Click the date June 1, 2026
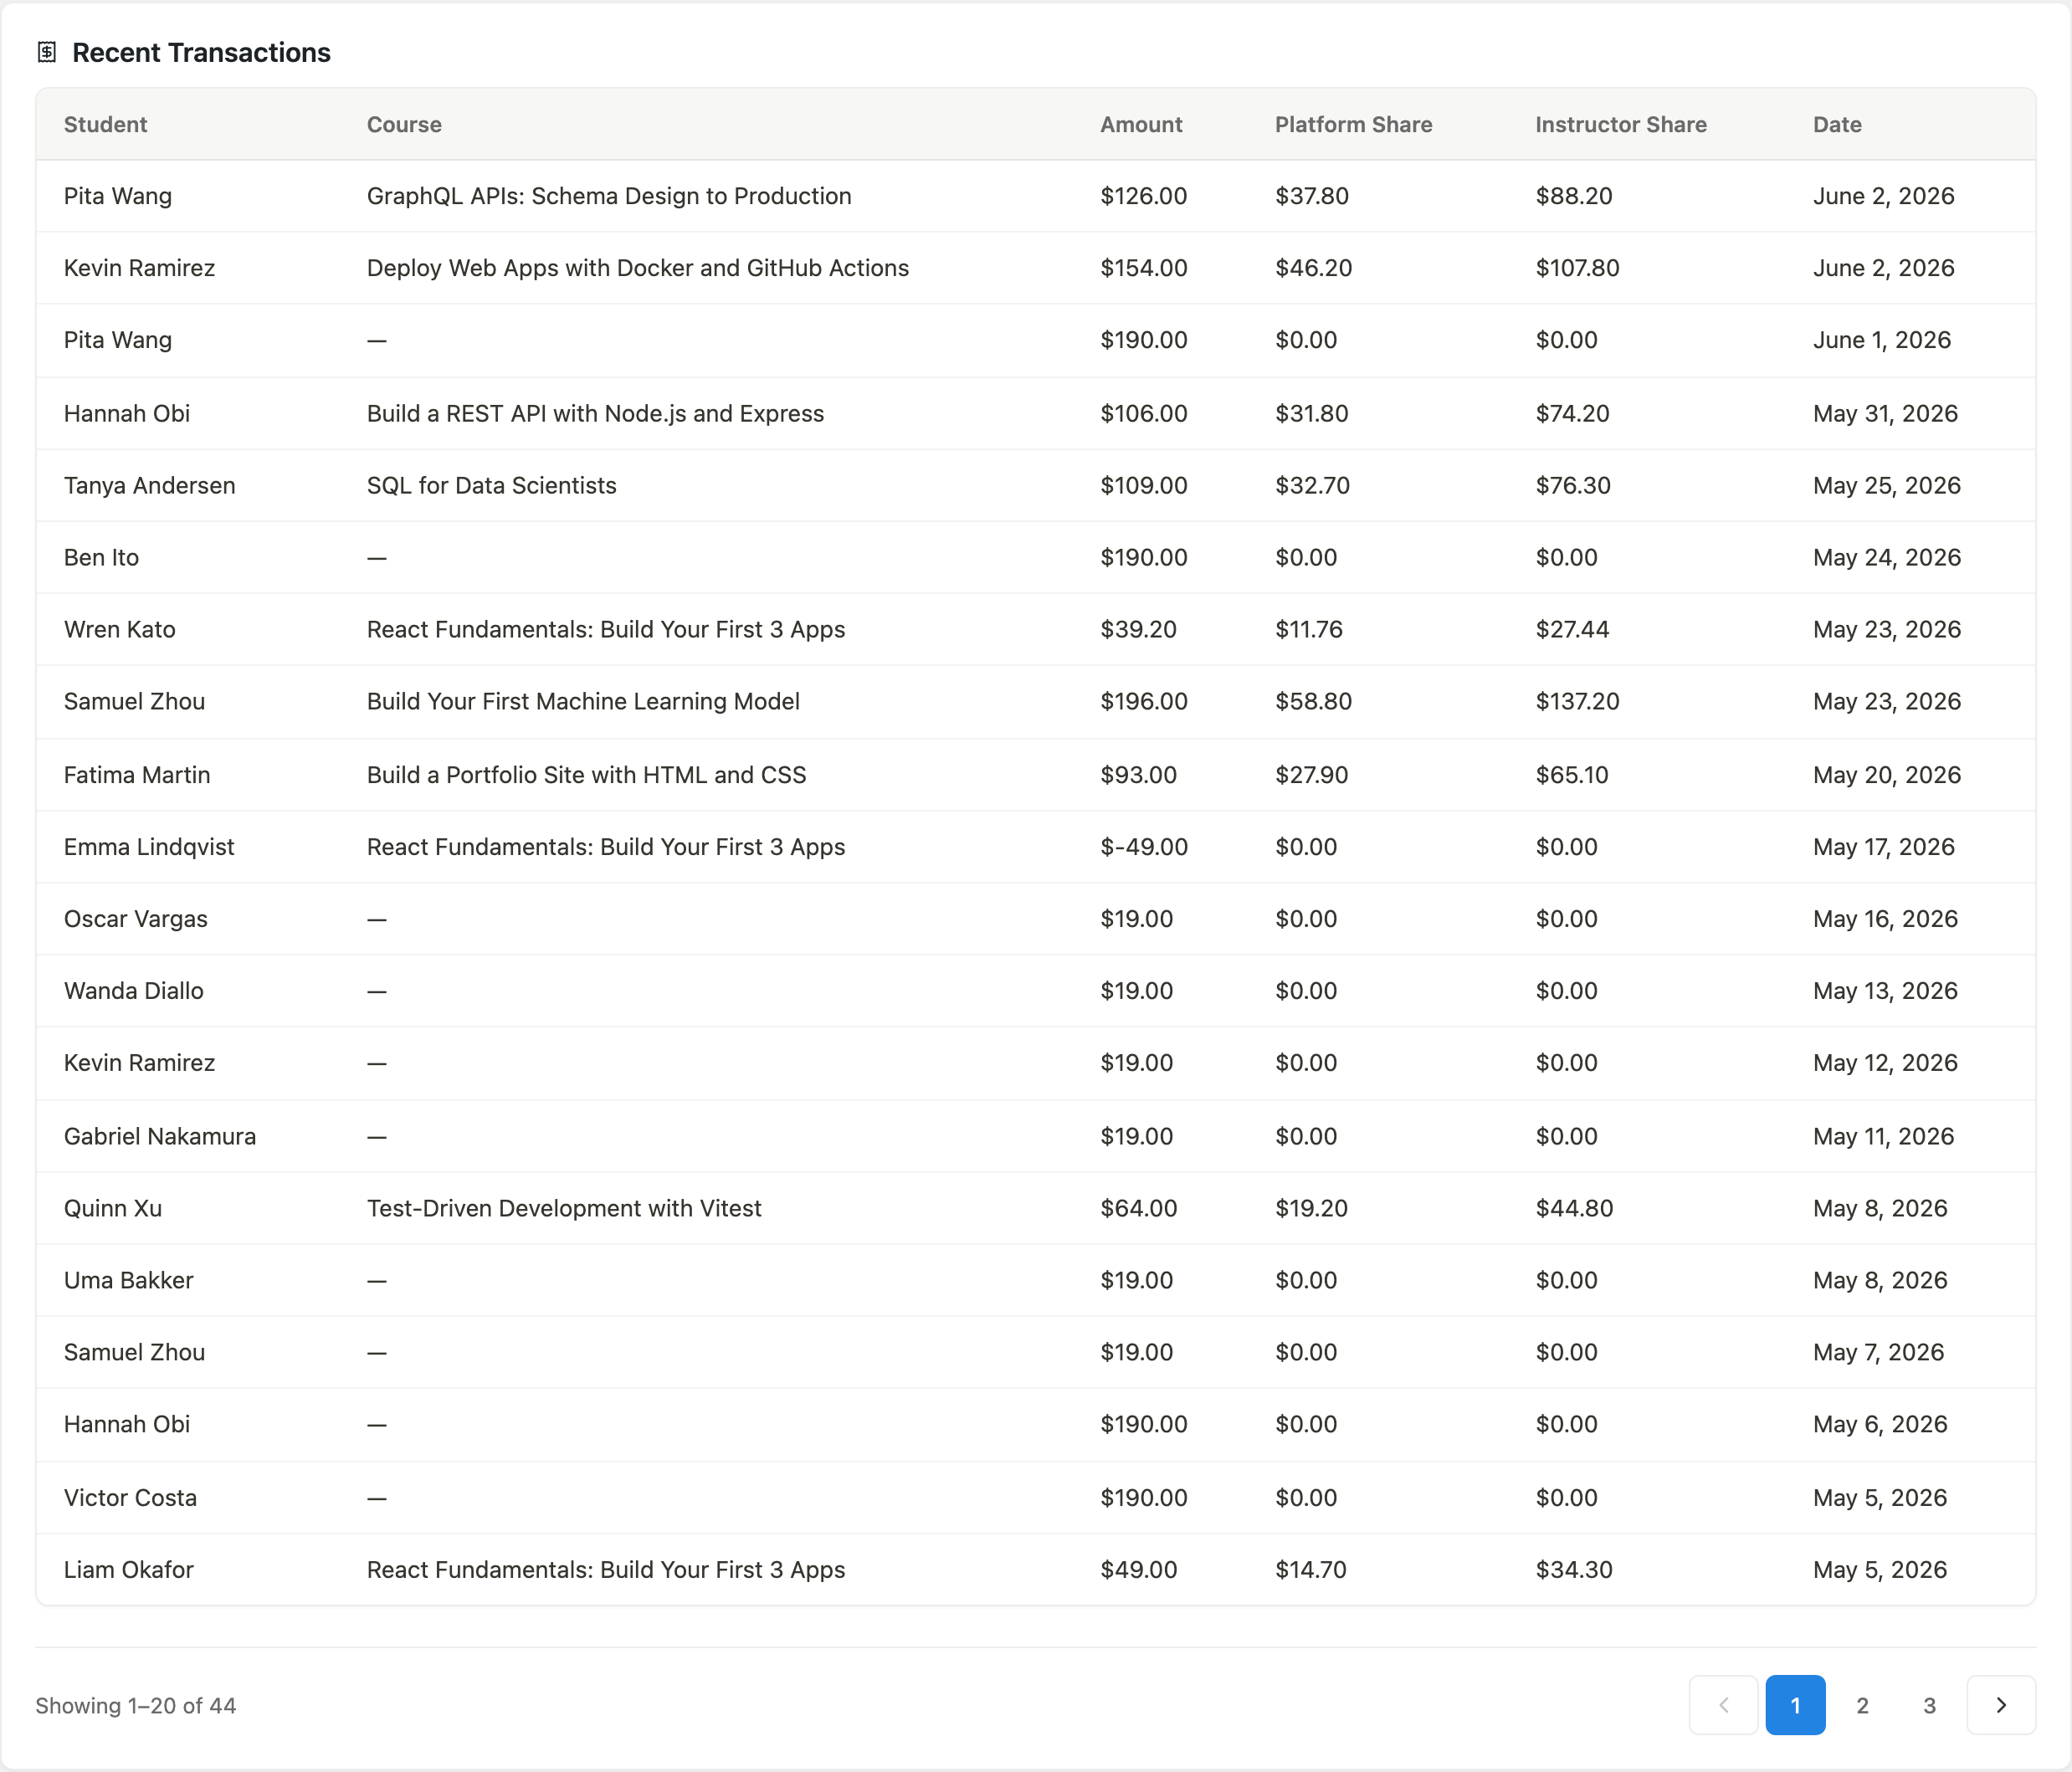Screen dimensions: 2072x1772 tap(1882, 340)
